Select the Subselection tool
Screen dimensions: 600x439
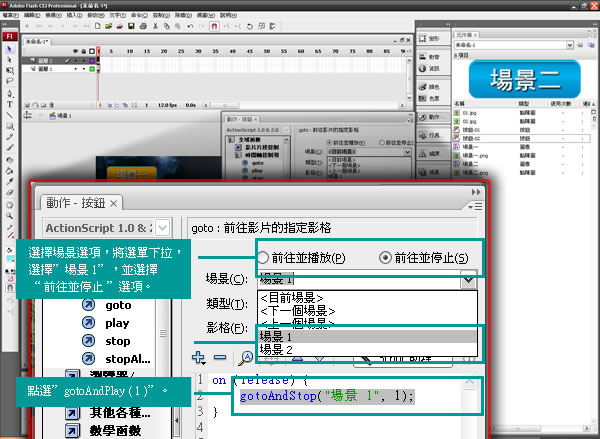pyautogui.click(x=10, y=60)
